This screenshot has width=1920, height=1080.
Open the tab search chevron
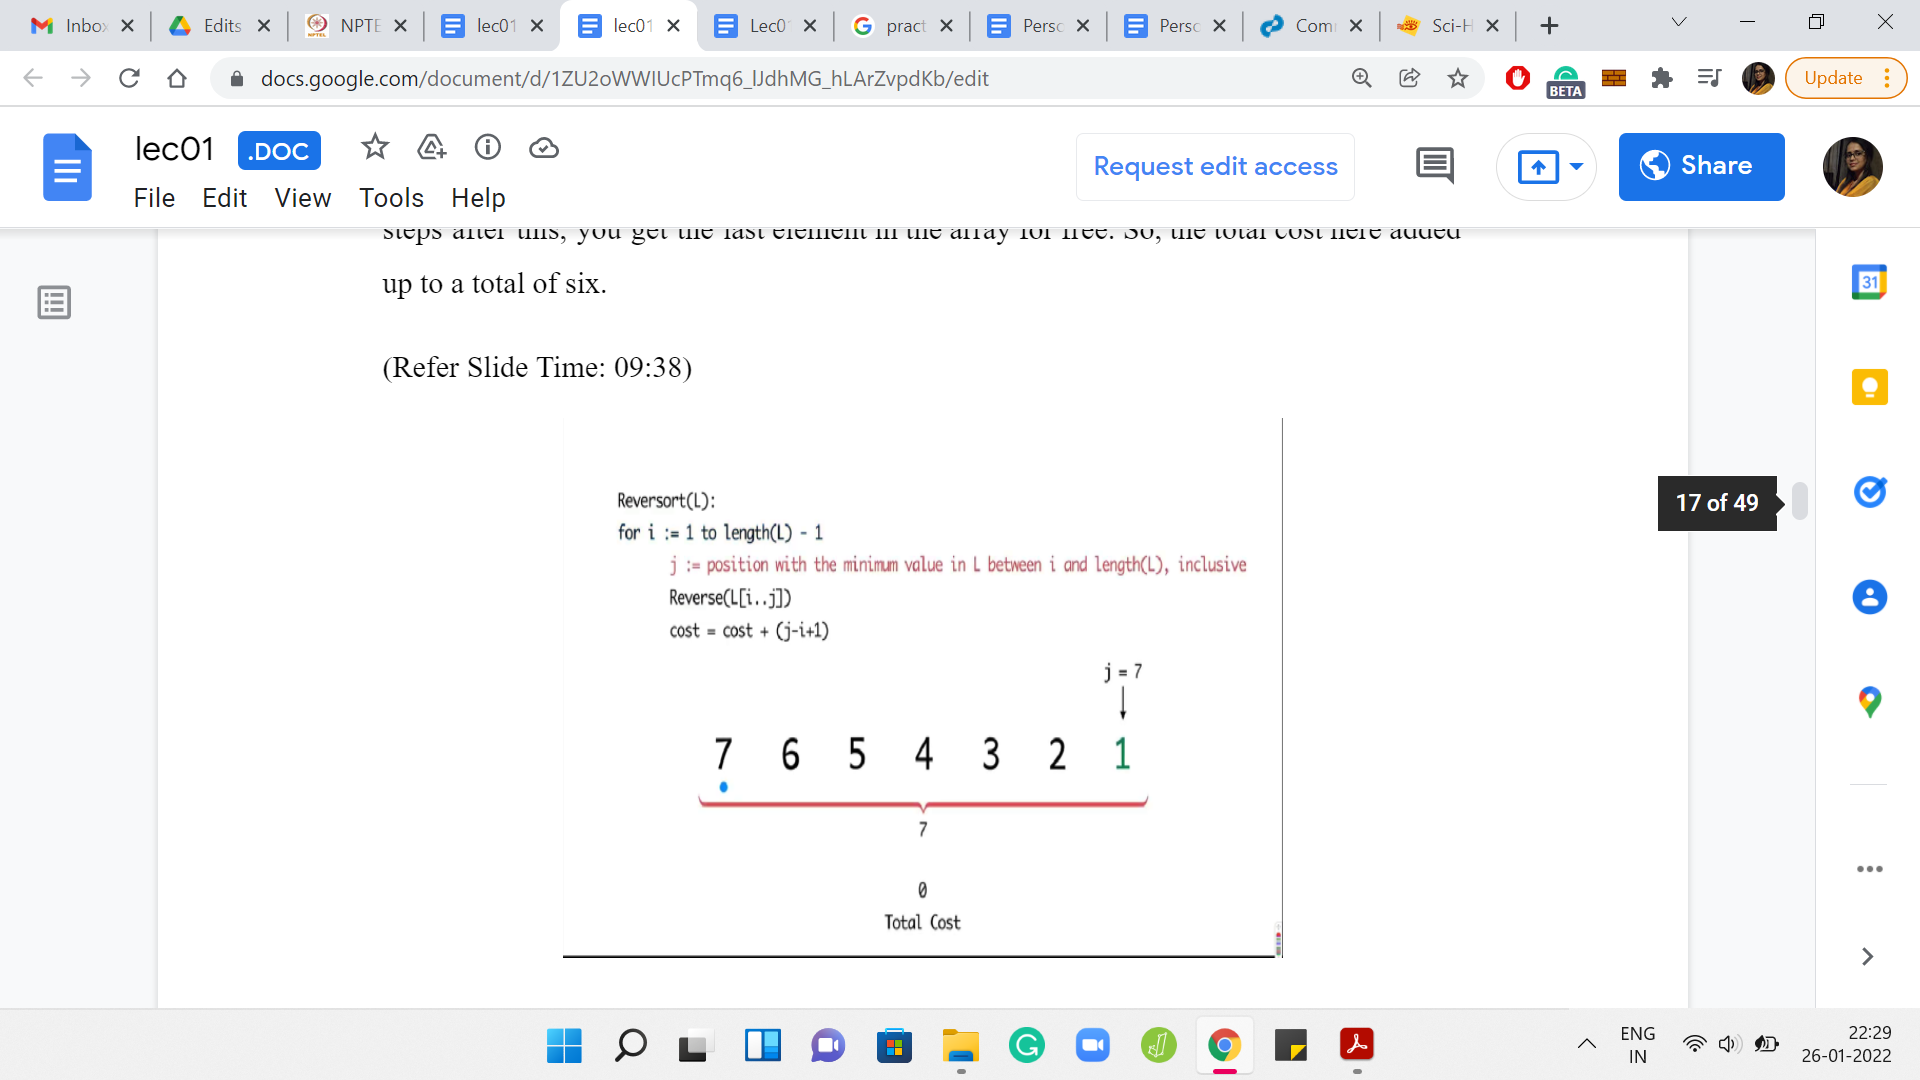point(1679,23)
